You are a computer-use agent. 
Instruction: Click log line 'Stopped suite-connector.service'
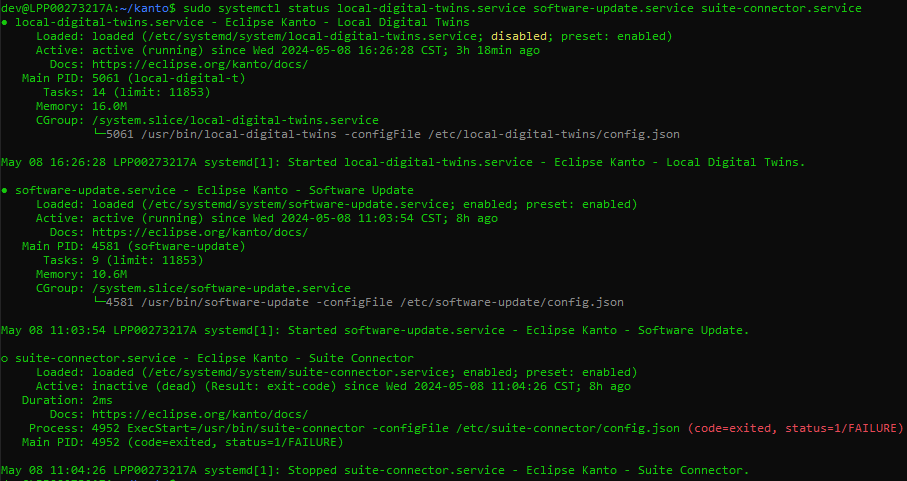pyautogui.click(x=375, y=471)
